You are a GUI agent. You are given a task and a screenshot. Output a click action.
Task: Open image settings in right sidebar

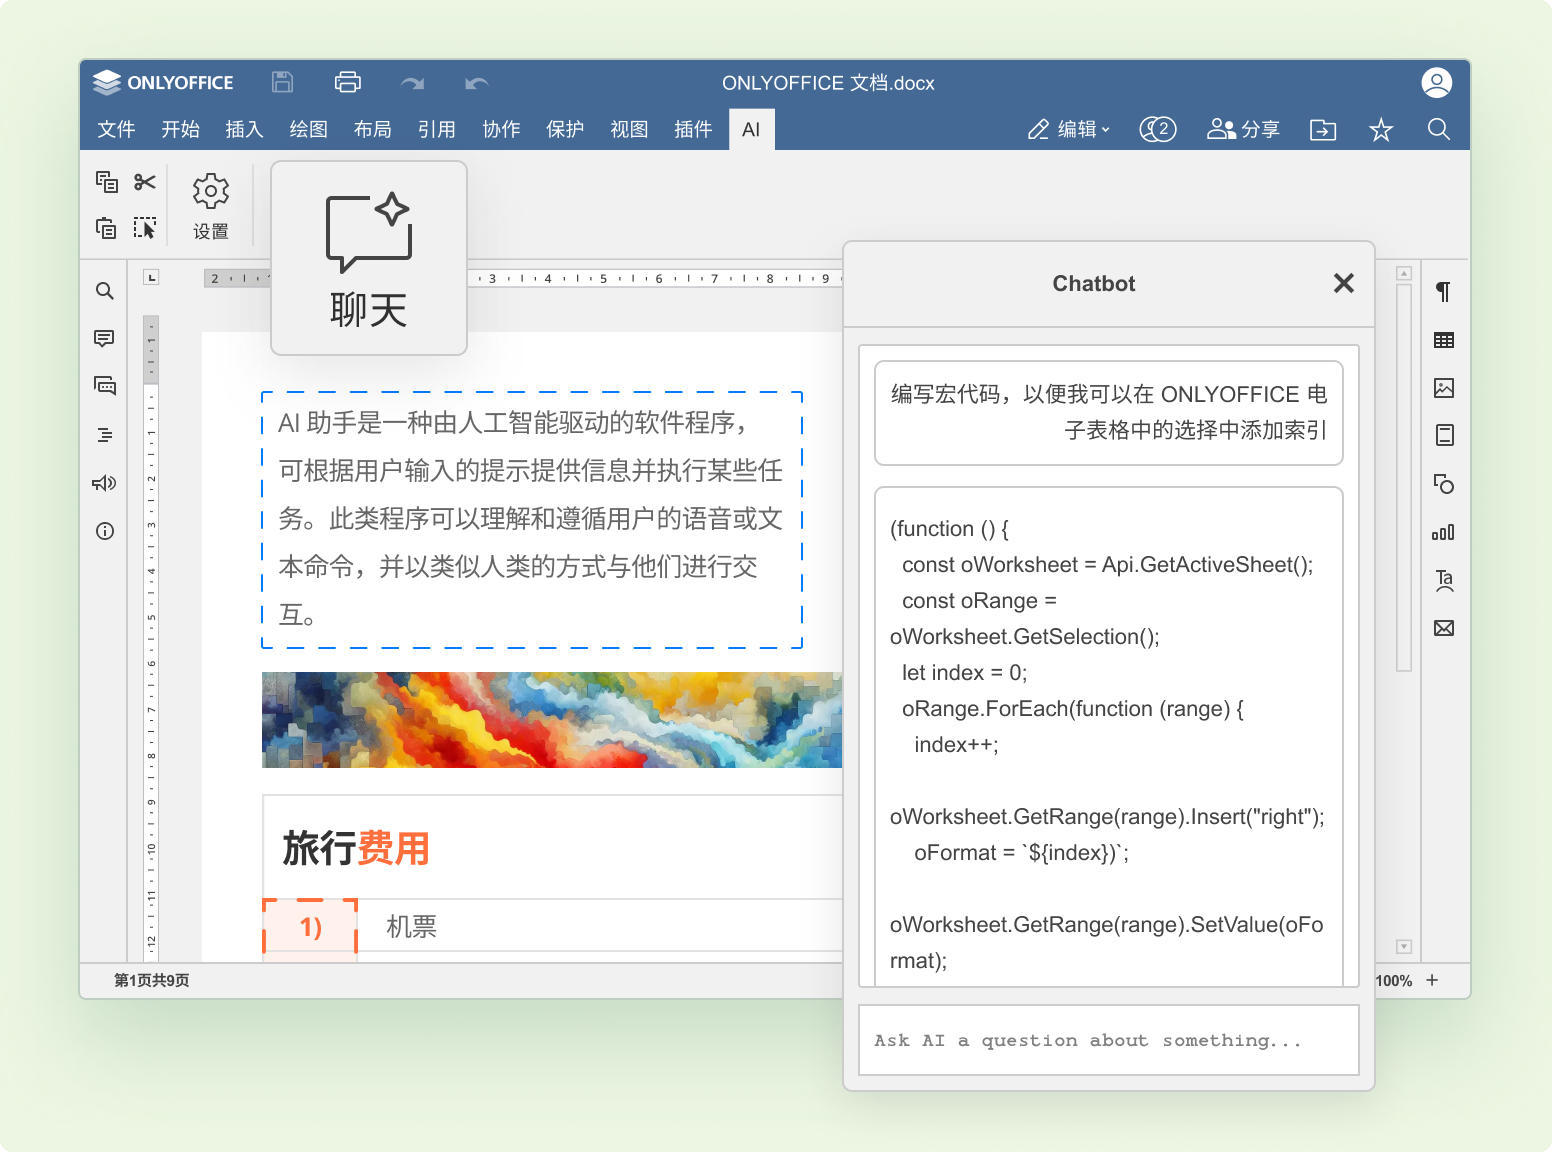(x=1443, y=388)
